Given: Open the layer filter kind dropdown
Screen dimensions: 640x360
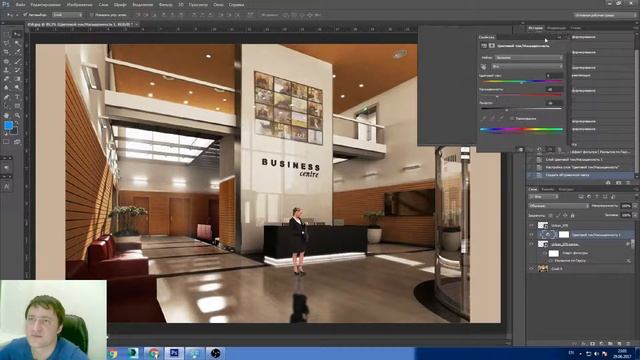Looking at the screenshot, I should coord(543,197).
